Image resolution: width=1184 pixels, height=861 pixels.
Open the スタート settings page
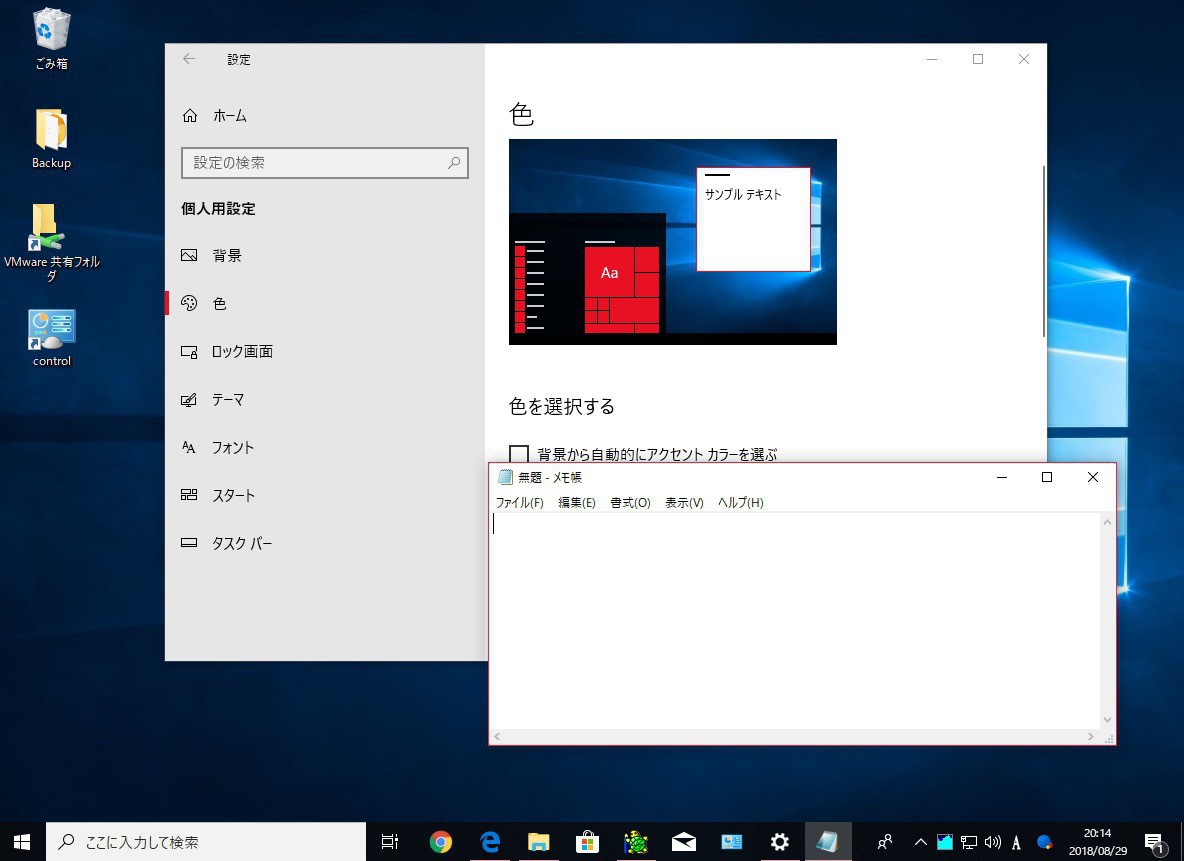[233, 496]
